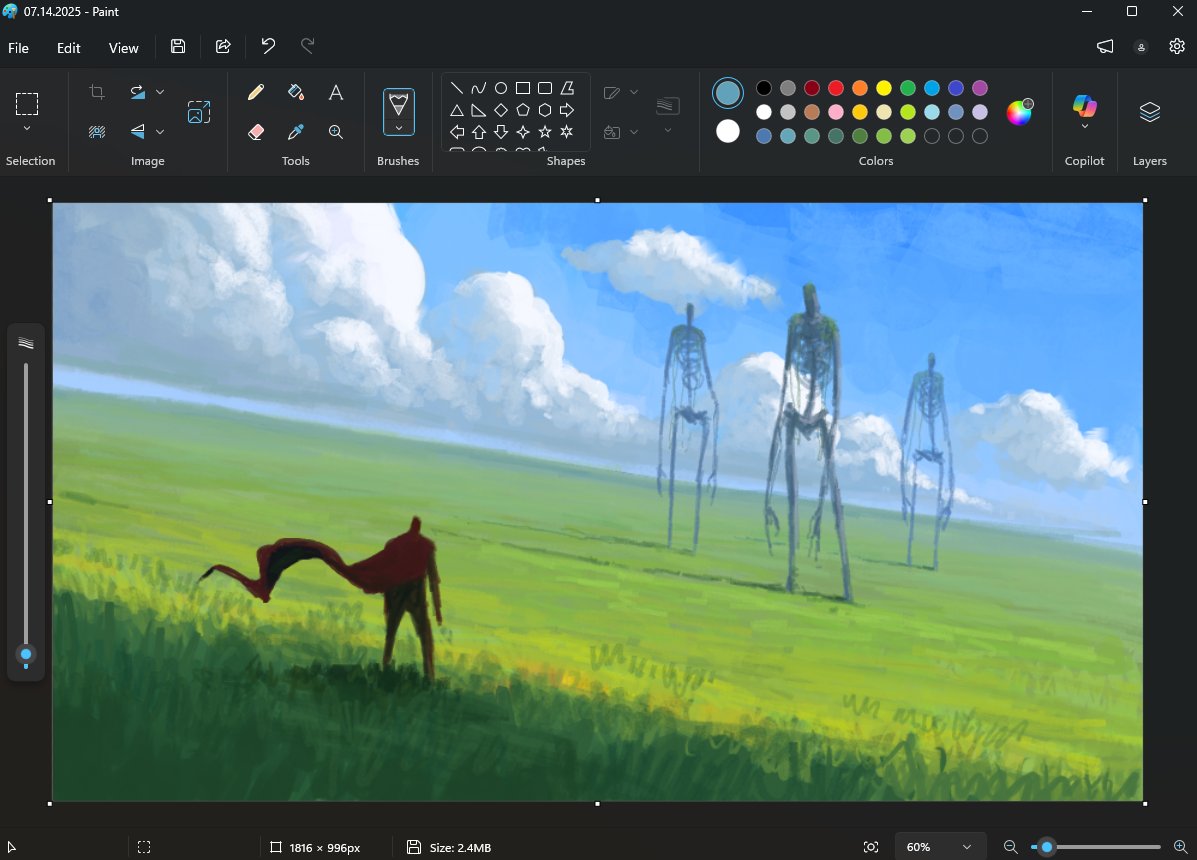This screenshot has width=1197, height=860.
Task: Expand the Rotate options dropdown
Action: (160, 92)
